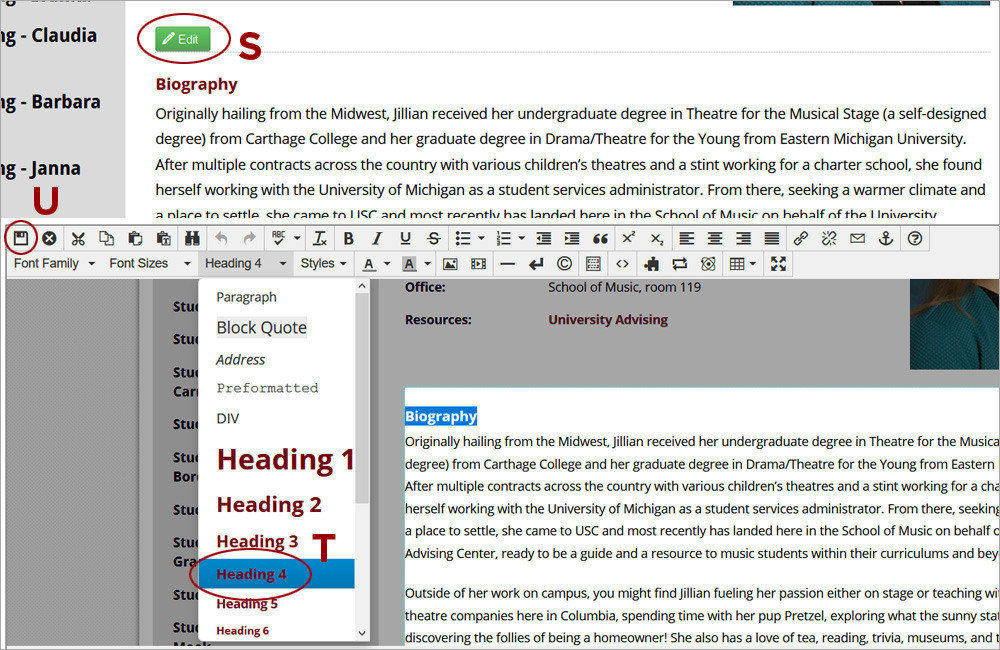Decrease indent of the paragraph
This screenshot has height=650, width=1000.
543,239
